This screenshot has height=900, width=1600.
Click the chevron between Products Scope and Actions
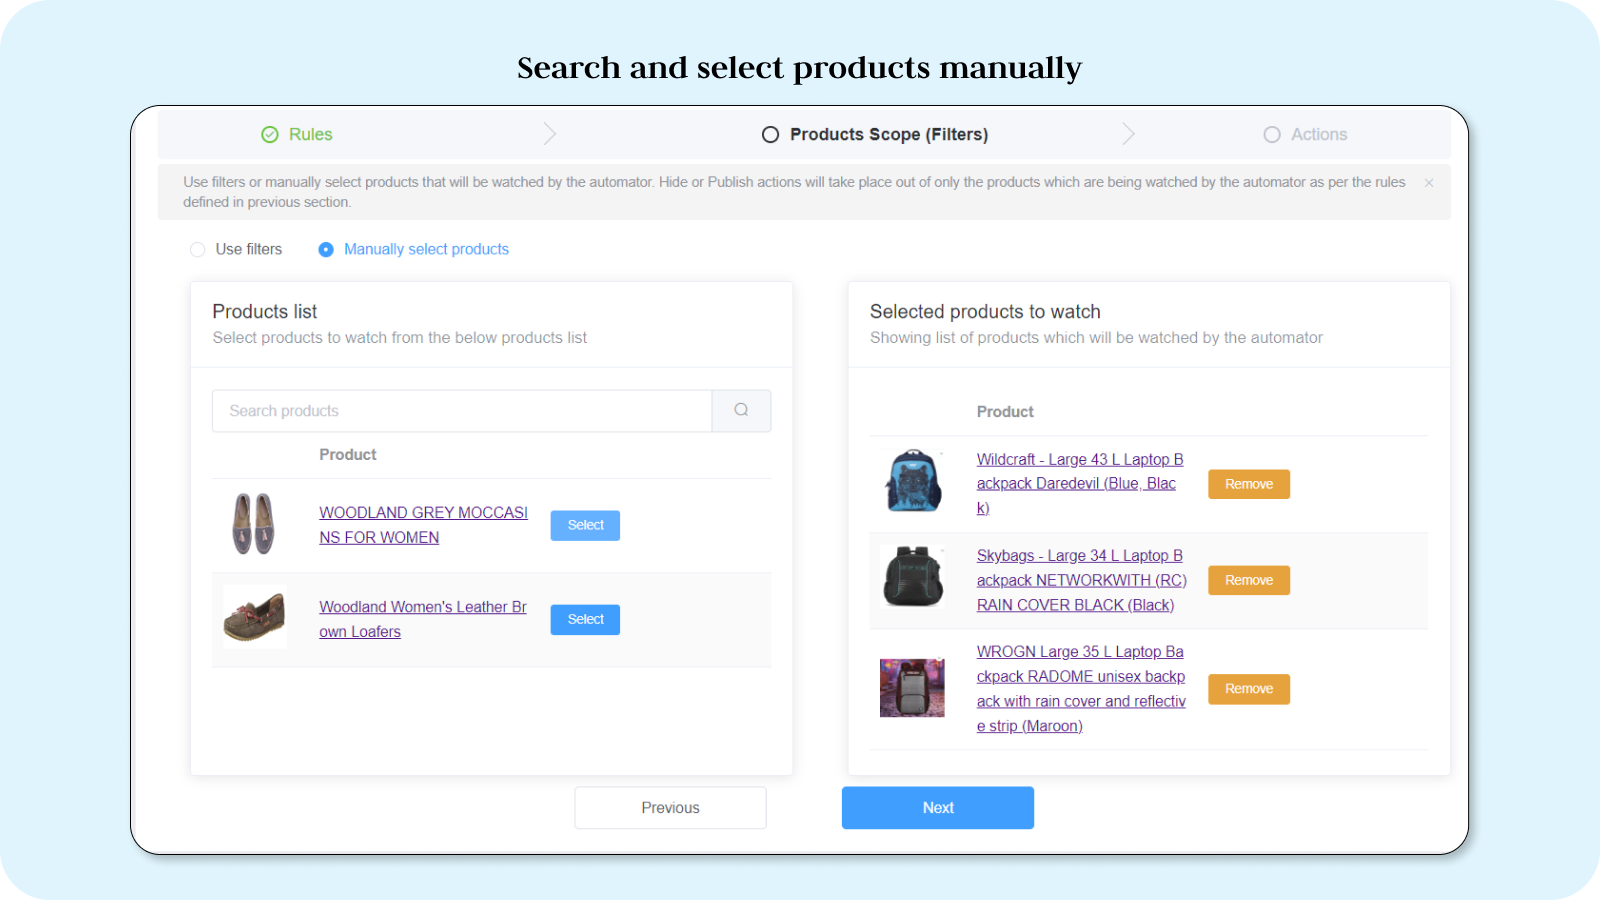1129,133
